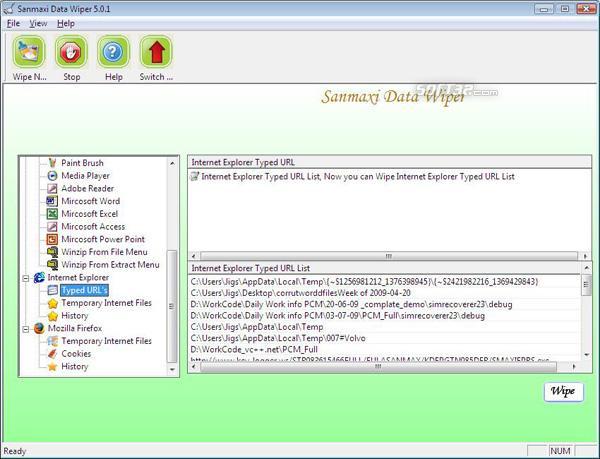
Task: Click the application icon in title bar
Action: coord(8,8)
